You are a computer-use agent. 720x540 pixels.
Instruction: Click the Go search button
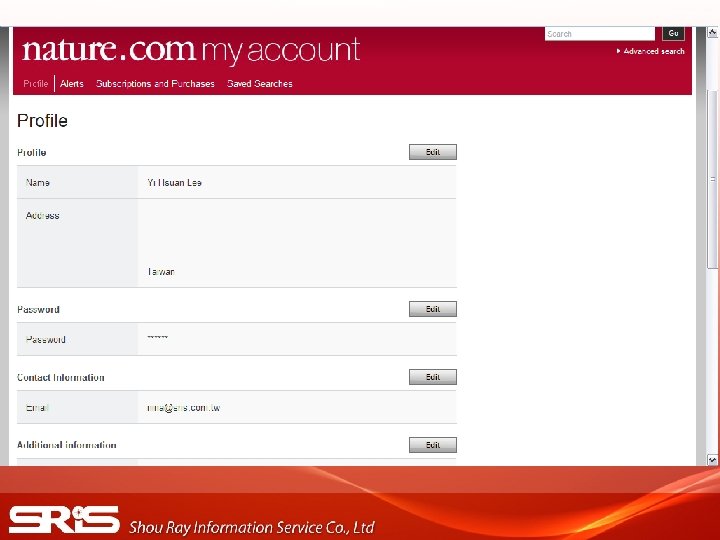[673, 34]
